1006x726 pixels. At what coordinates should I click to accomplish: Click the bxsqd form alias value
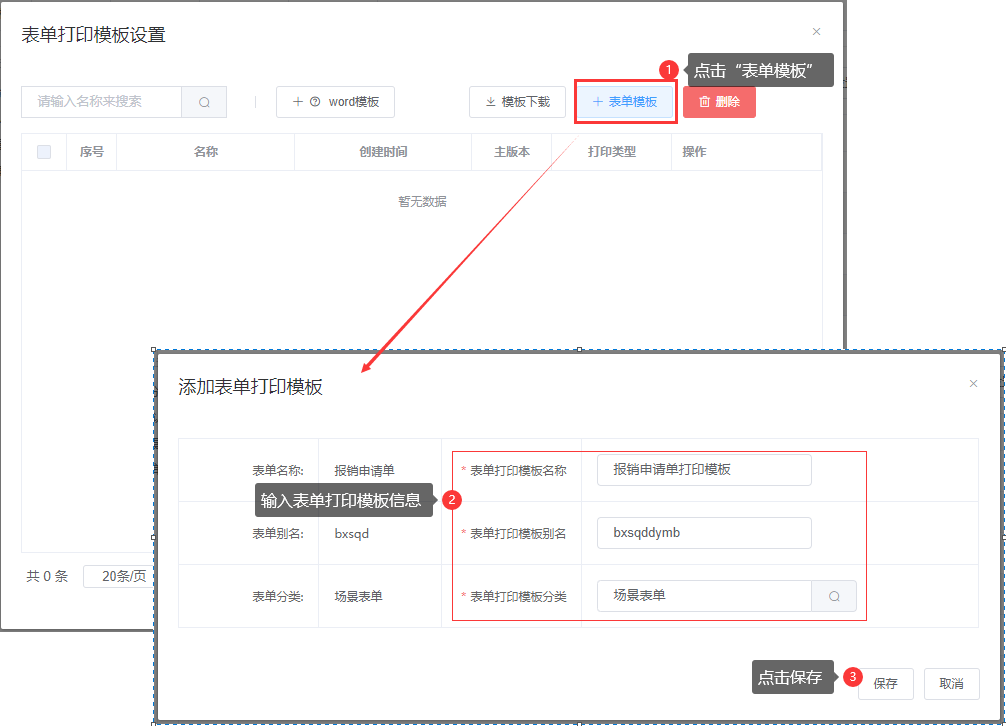click(352, 534)
